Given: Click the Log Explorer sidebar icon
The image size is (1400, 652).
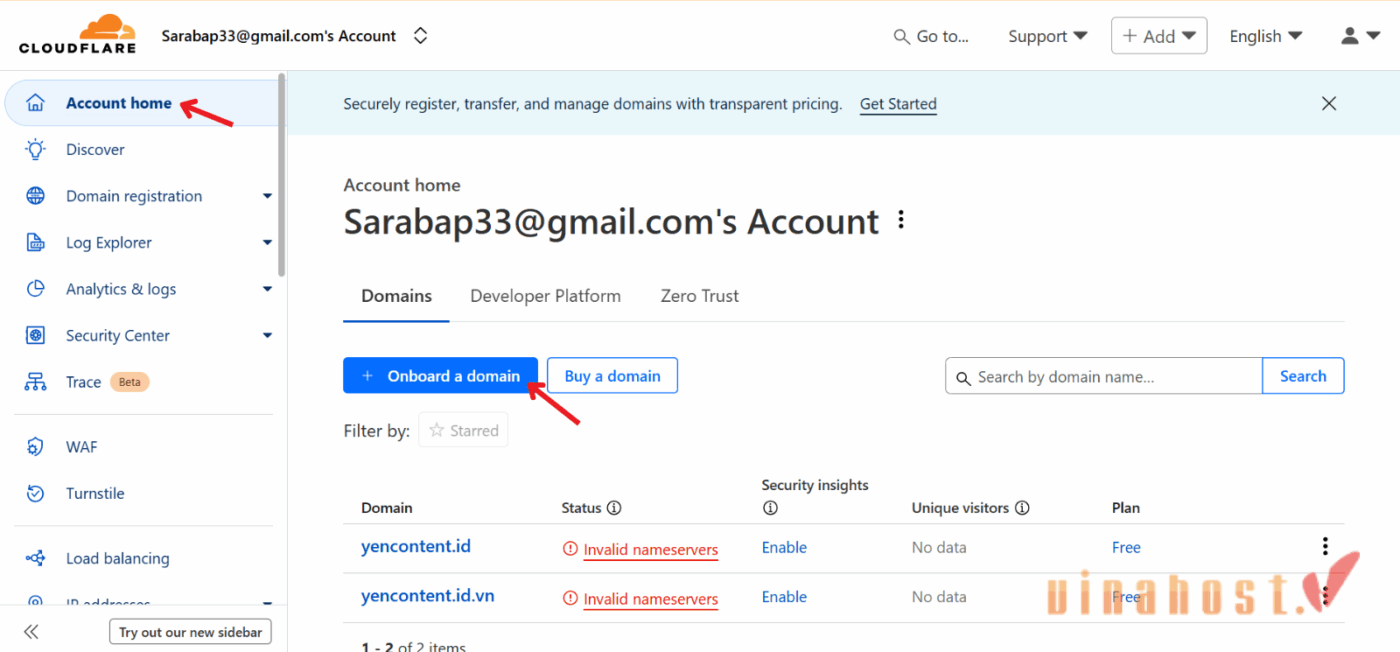Looking at the screenshot, I should point(33,242).
